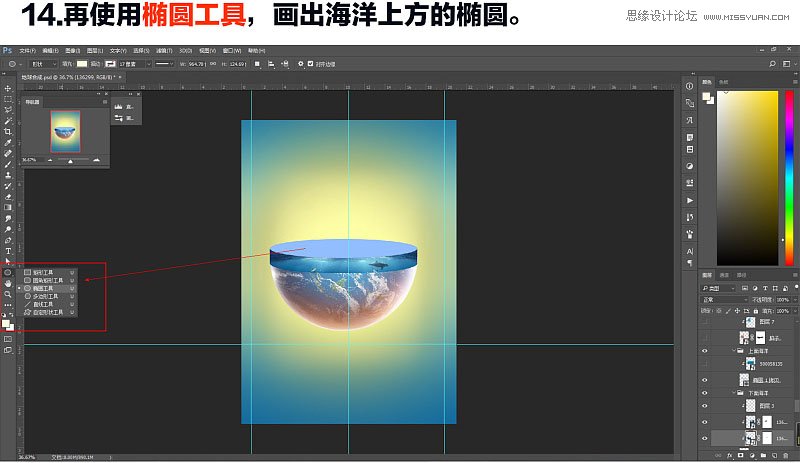Select the Gradient tool

tap(8, 207)
